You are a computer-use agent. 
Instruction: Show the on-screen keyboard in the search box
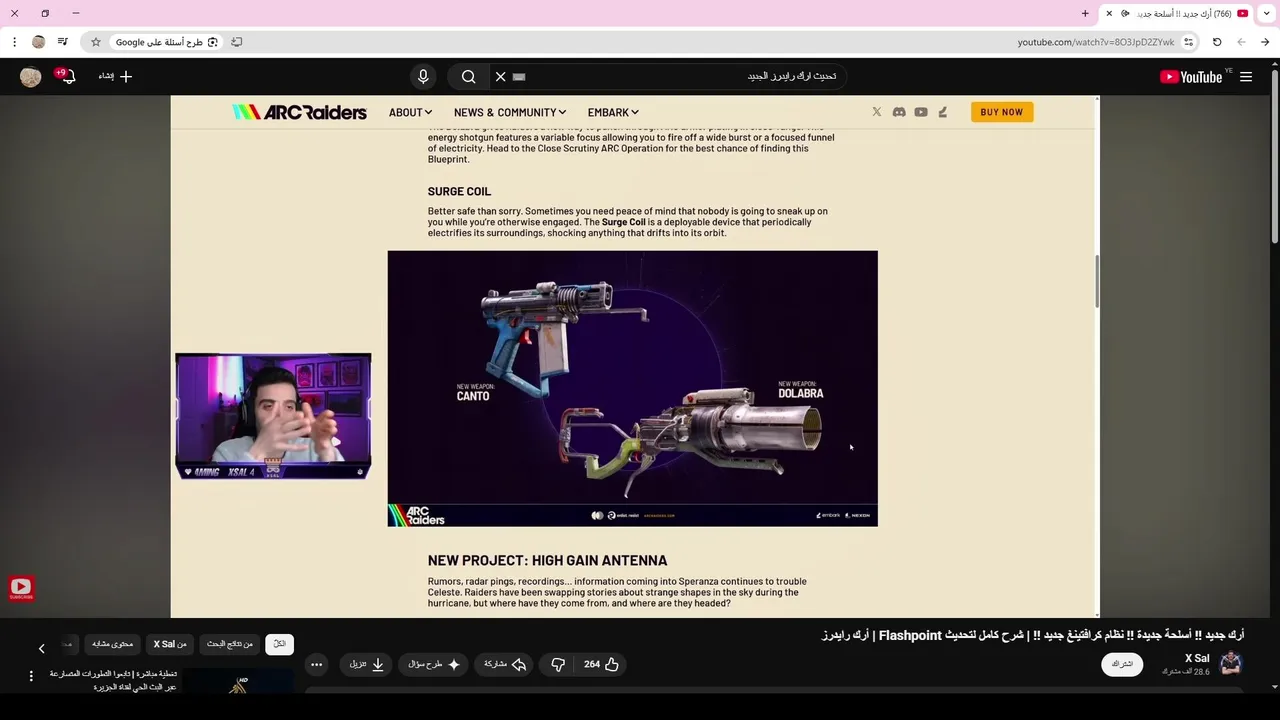point(519,77)
